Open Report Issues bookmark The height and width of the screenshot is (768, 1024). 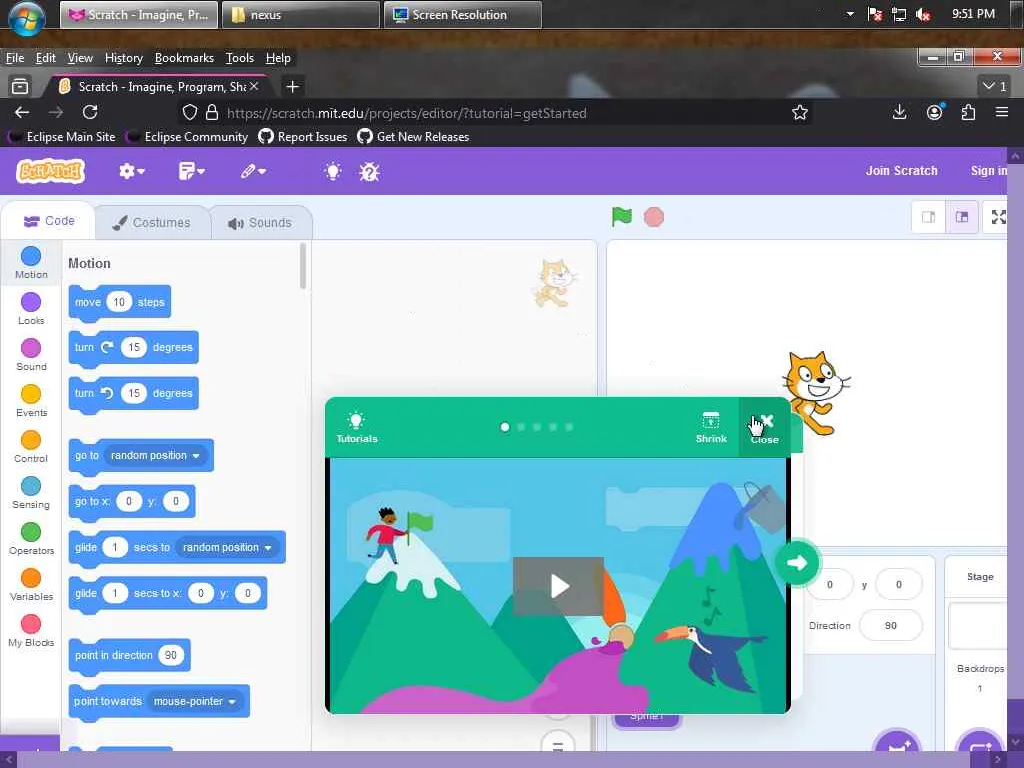[x=303, y=136]
